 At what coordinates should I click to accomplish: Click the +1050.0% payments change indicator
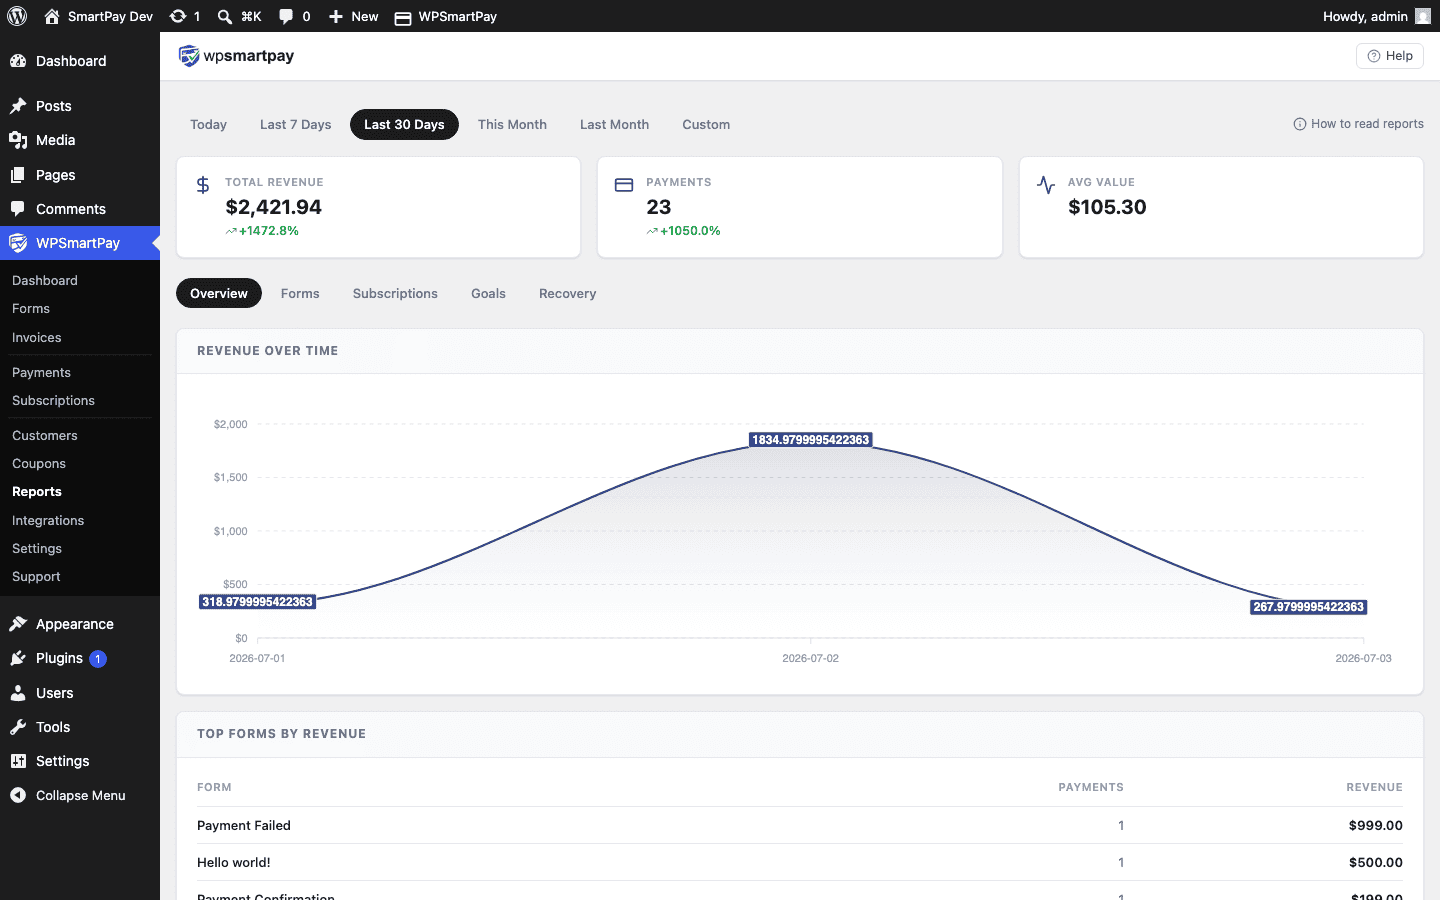(683, 231)
